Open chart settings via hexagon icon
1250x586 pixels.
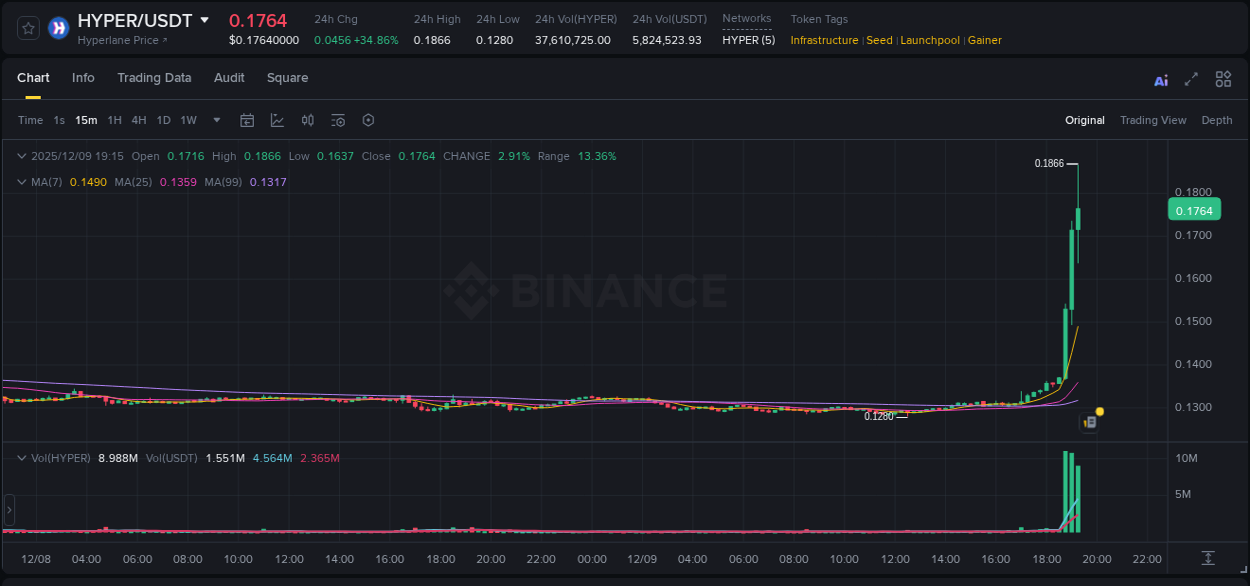point(368,120)
